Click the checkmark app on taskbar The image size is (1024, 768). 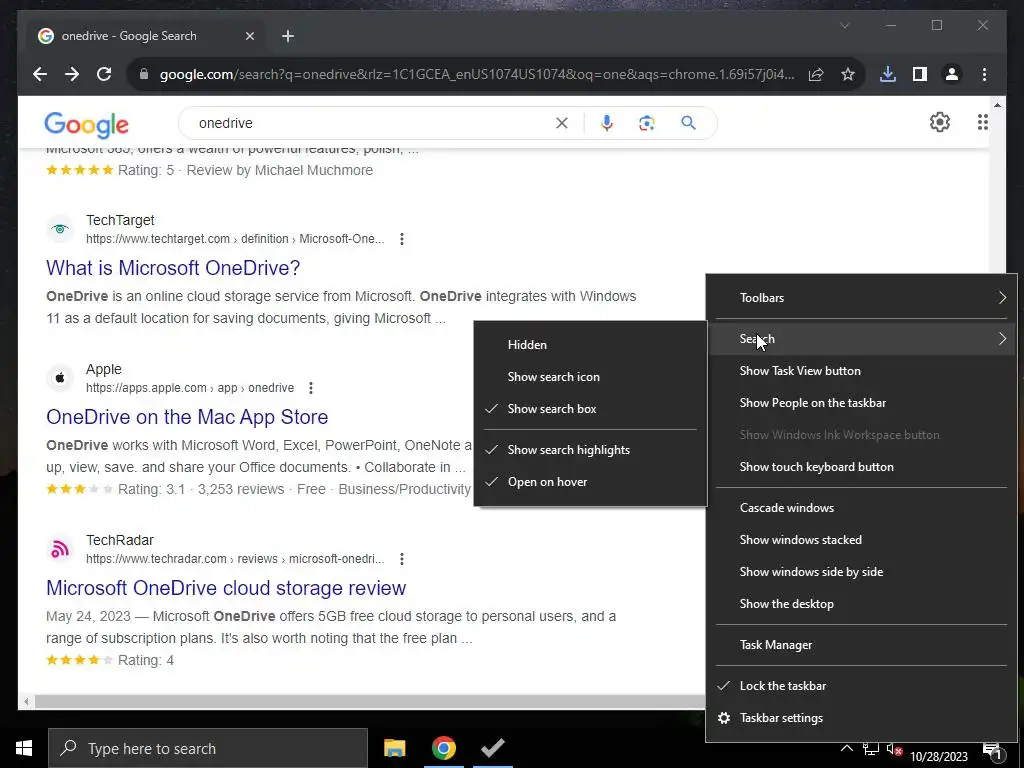pos(492,748)
